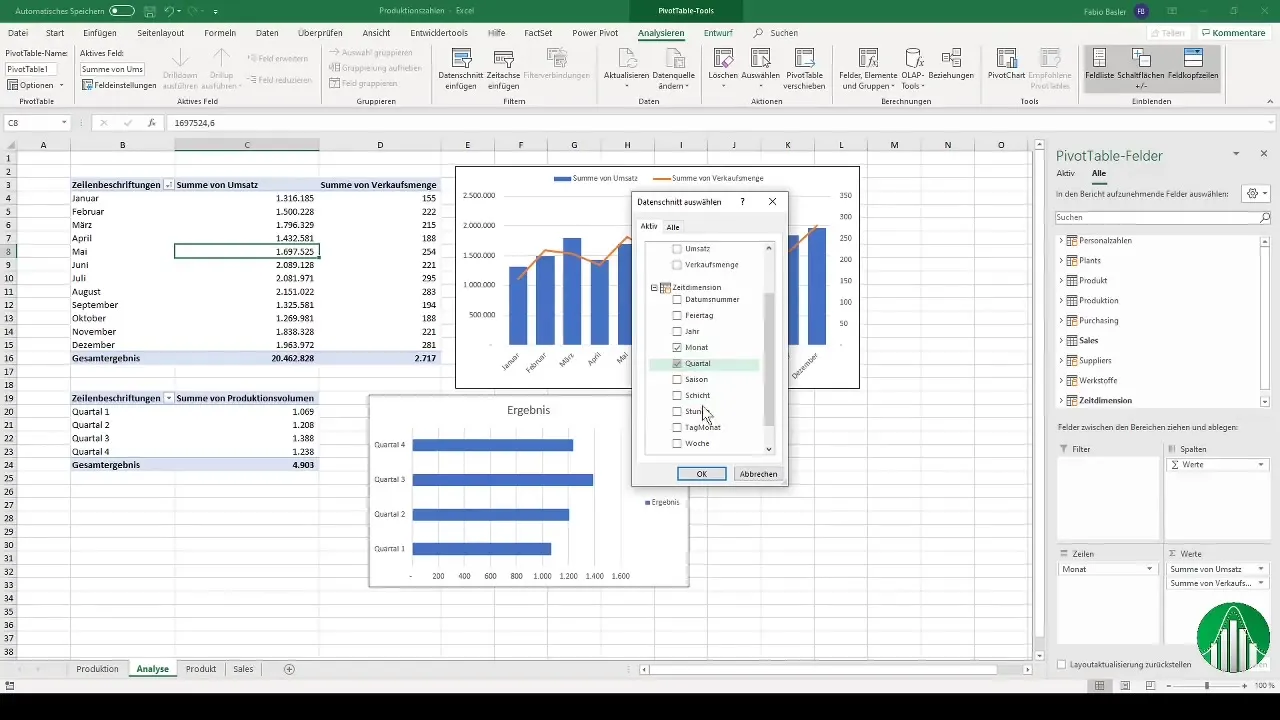Image resolution: width=1280 pixels, height=720 pixels.
Task: Check the Jahr checkbox
Action: 677,331
